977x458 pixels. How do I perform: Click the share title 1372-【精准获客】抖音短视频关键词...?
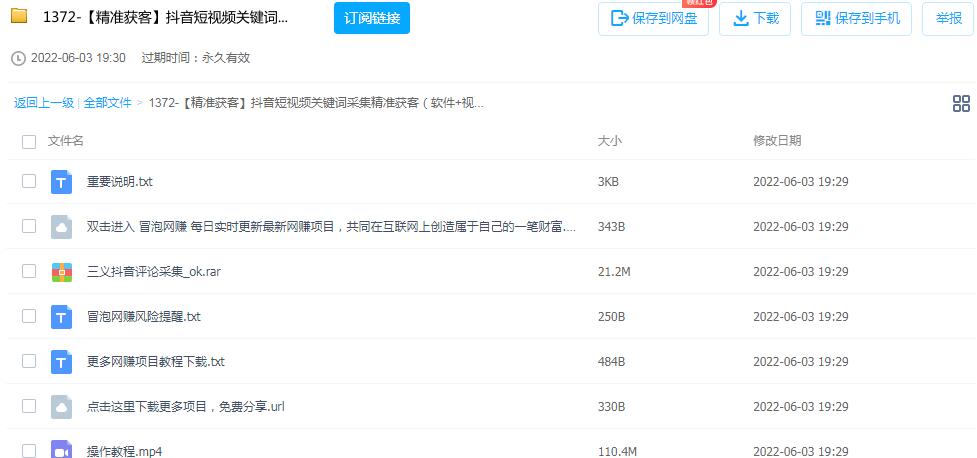click(166, 17)
